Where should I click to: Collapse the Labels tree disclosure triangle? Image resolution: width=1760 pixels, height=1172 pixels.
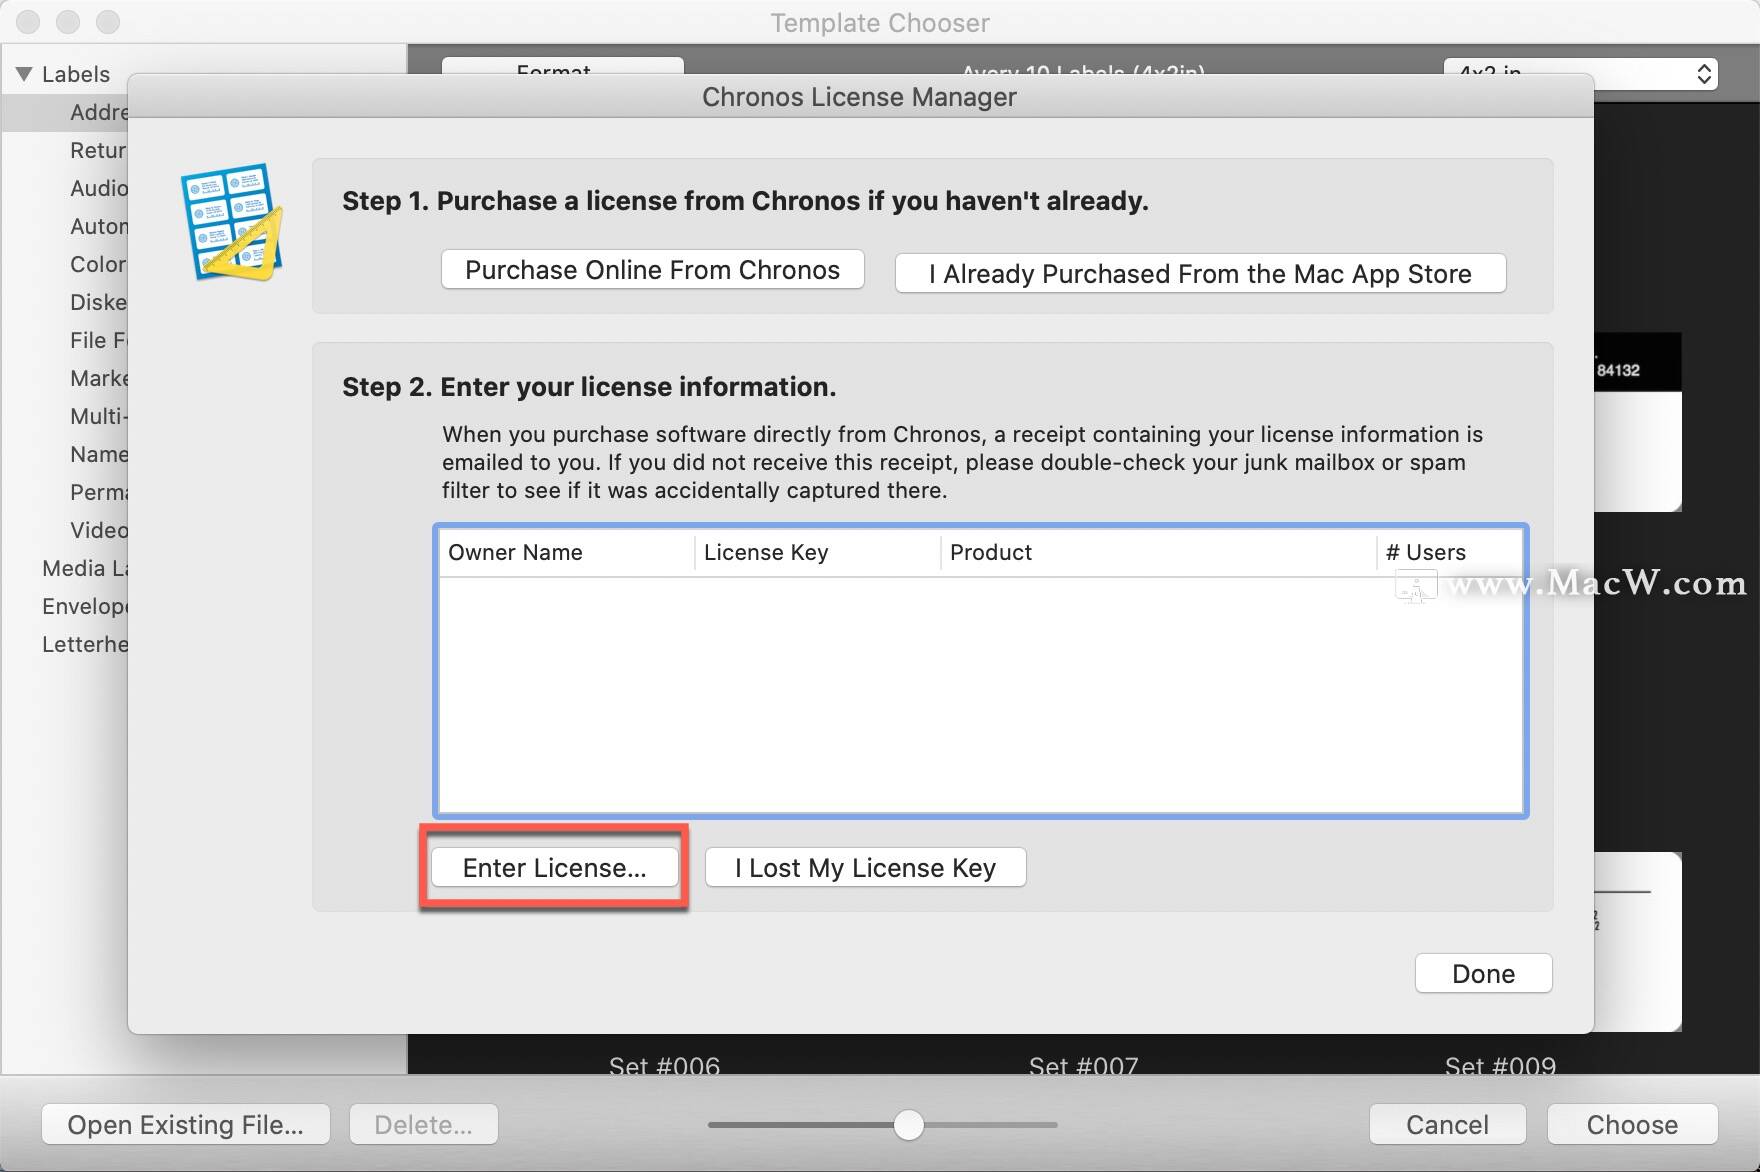pyautogui.click(x=24, y=74)
